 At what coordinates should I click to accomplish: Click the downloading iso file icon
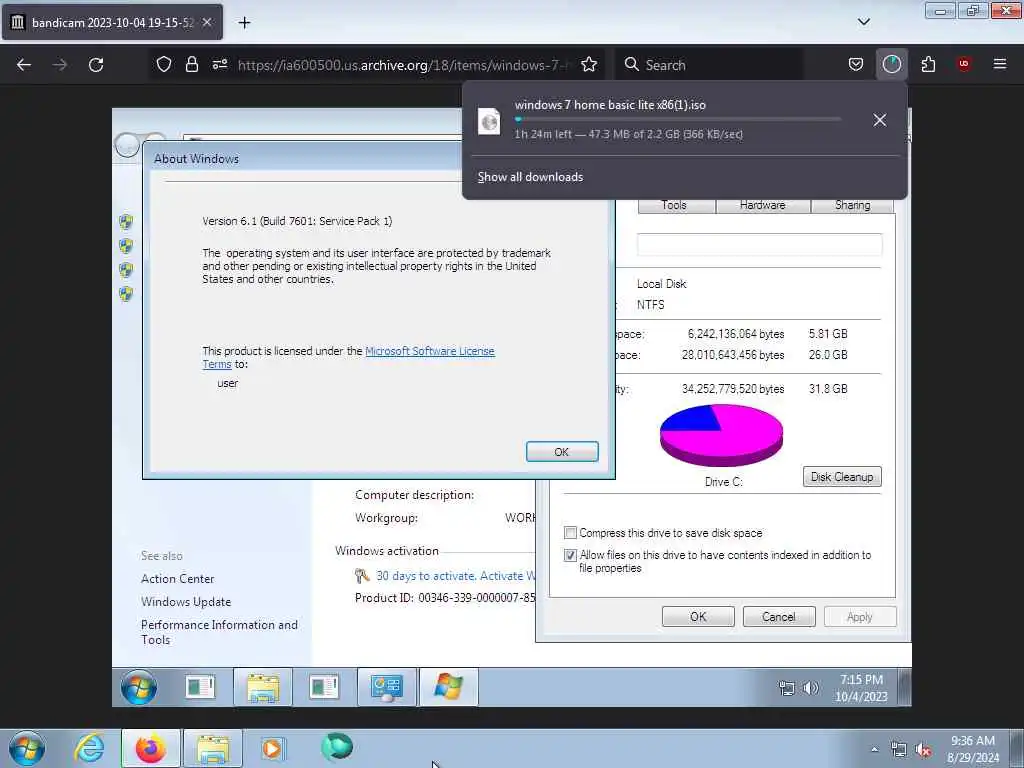click(489, 121)
